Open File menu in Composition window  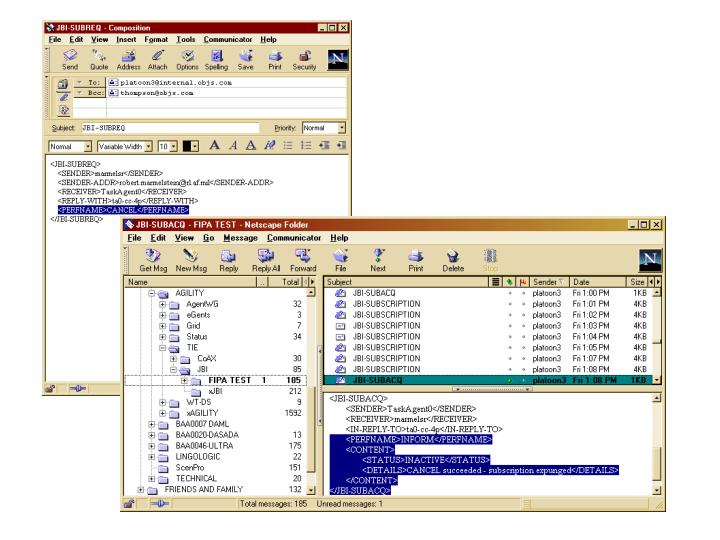point(55,39)
